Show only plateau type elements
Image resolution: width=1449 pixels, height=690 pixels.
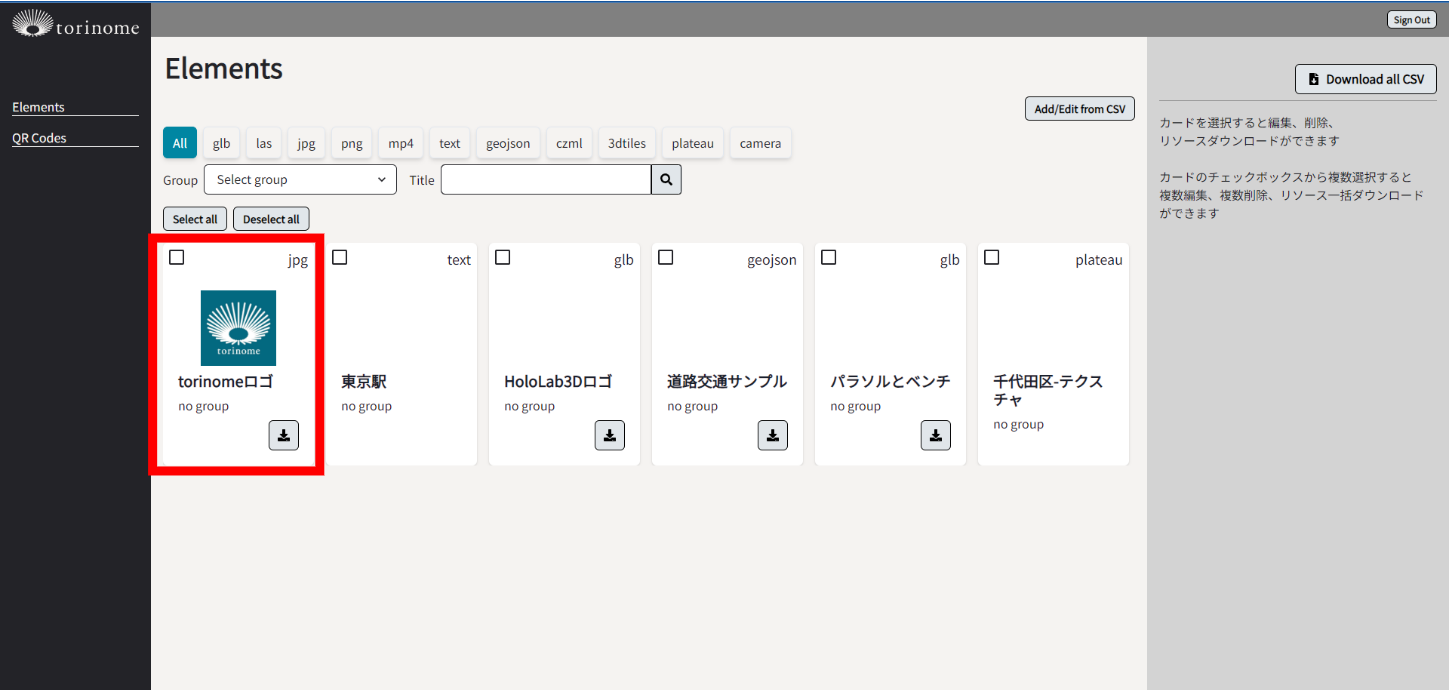coord(692,143)
